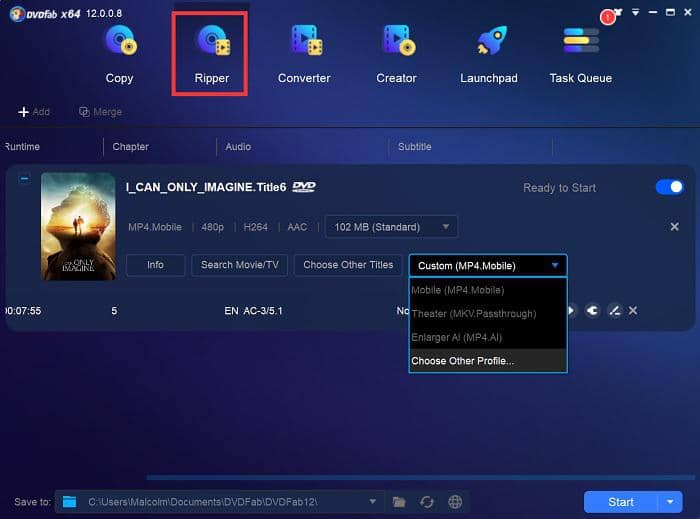This screenshot has width=700, height=519.
Task: Click the refresh icon next to folder
Action: pos(427,502)
